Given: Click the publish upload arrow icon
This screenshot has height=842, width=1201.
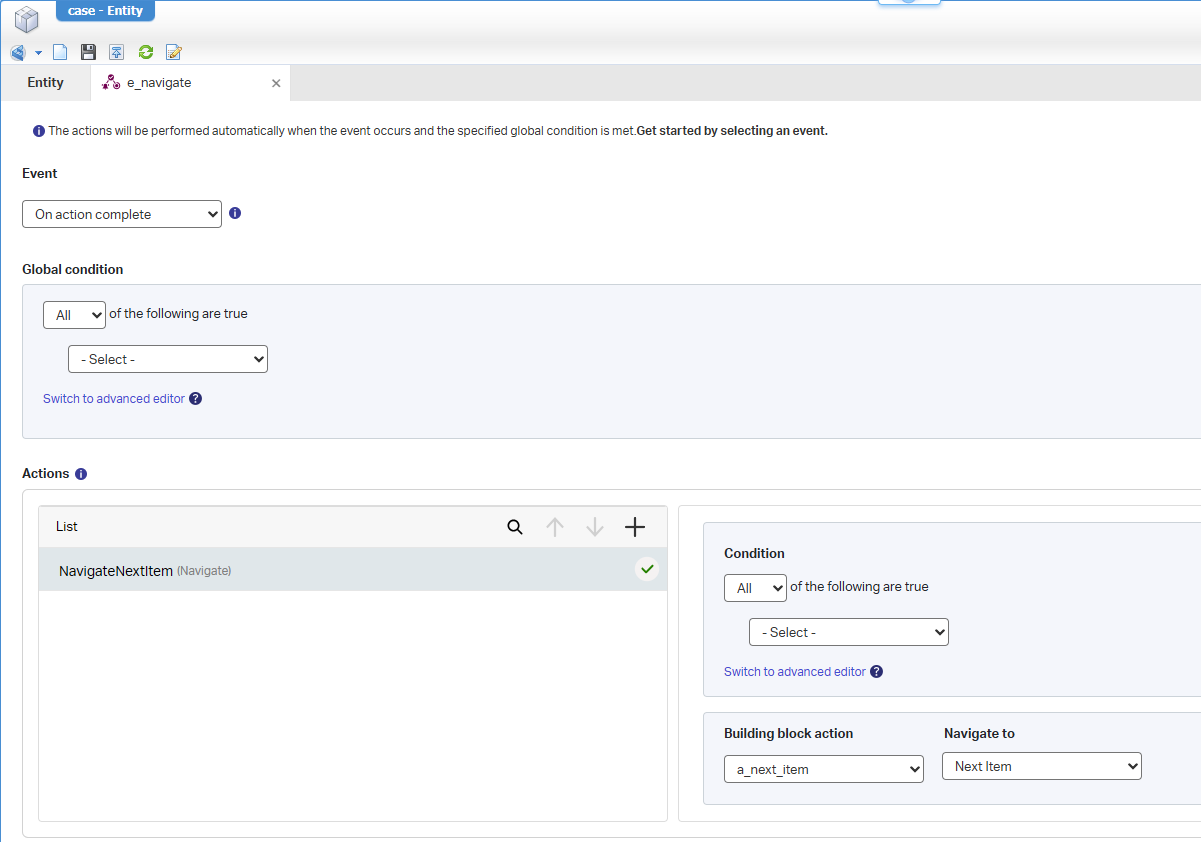Looking at the screenshot, I should pos(117,52).
